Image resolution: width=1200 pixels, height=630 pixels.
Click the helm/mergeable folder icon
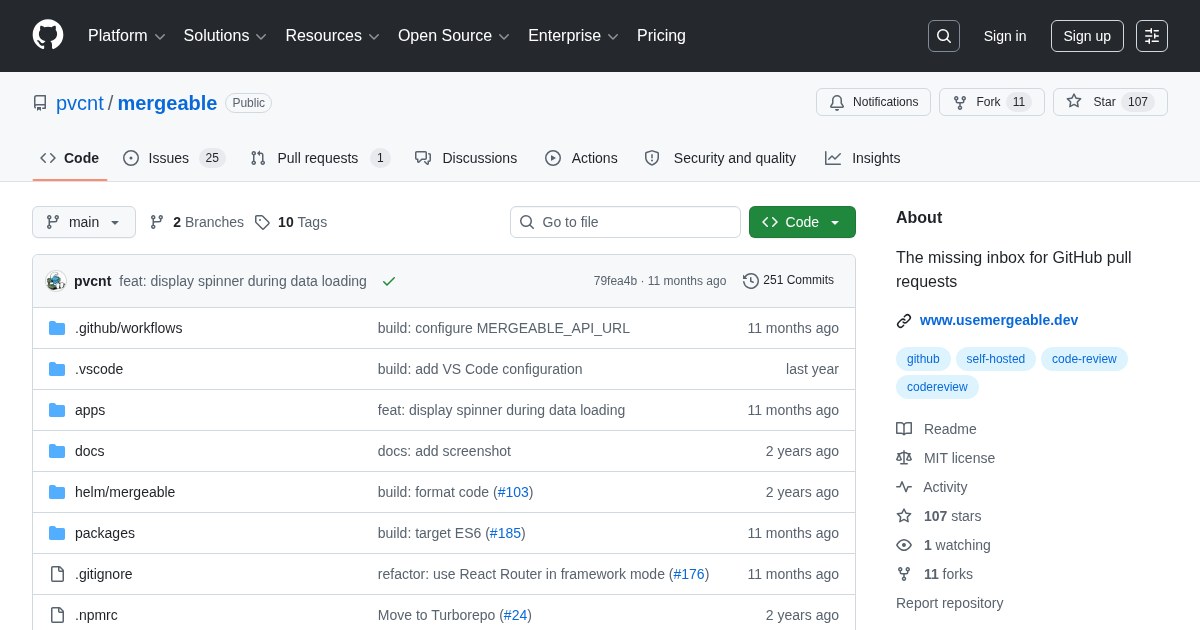(x=57, y=492)
